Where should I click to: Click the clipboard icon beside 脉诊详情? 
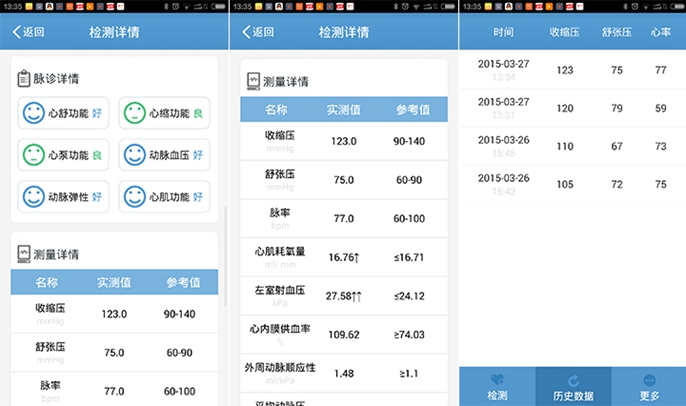(24, 78)
